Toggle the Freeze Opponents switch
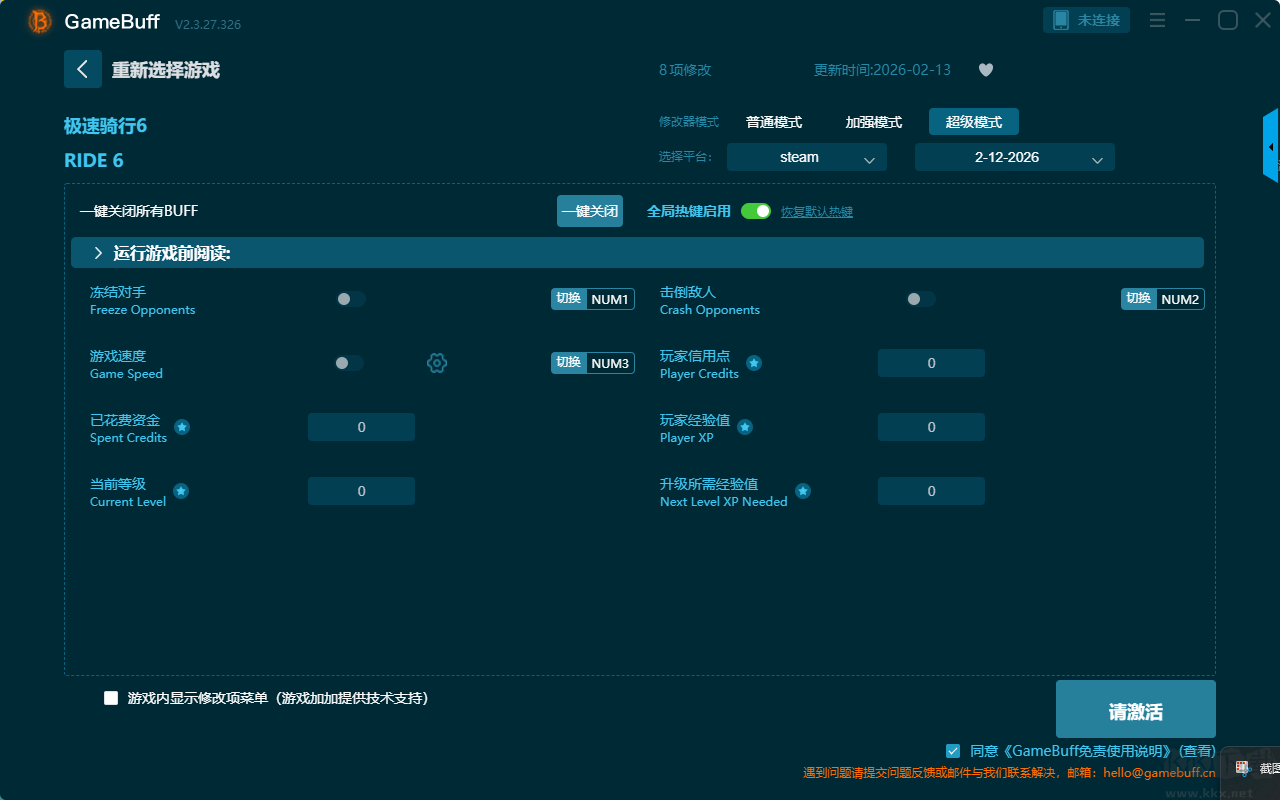The image size is (1280, 800). click(x=351, y=299)
